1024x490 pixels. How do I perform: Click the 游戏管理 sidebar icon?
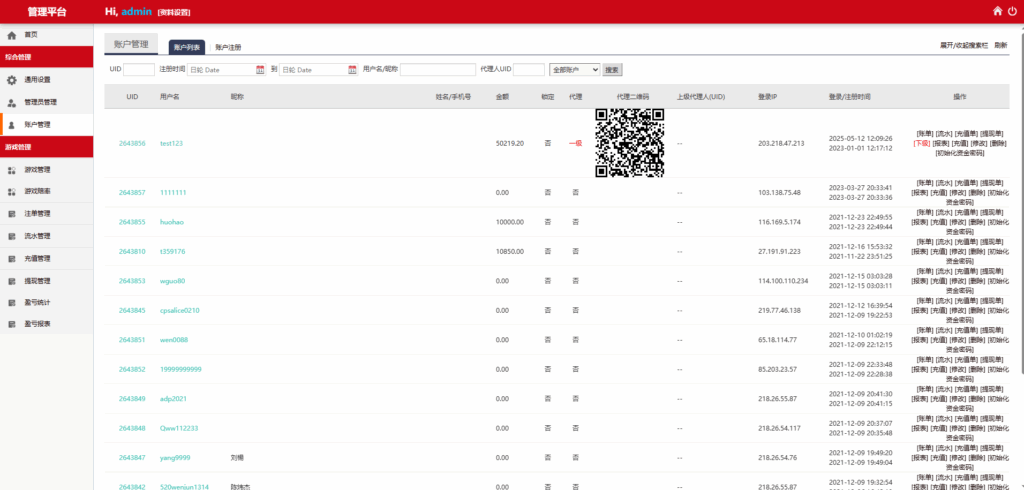pyautogui.click(x=11, y=170)
